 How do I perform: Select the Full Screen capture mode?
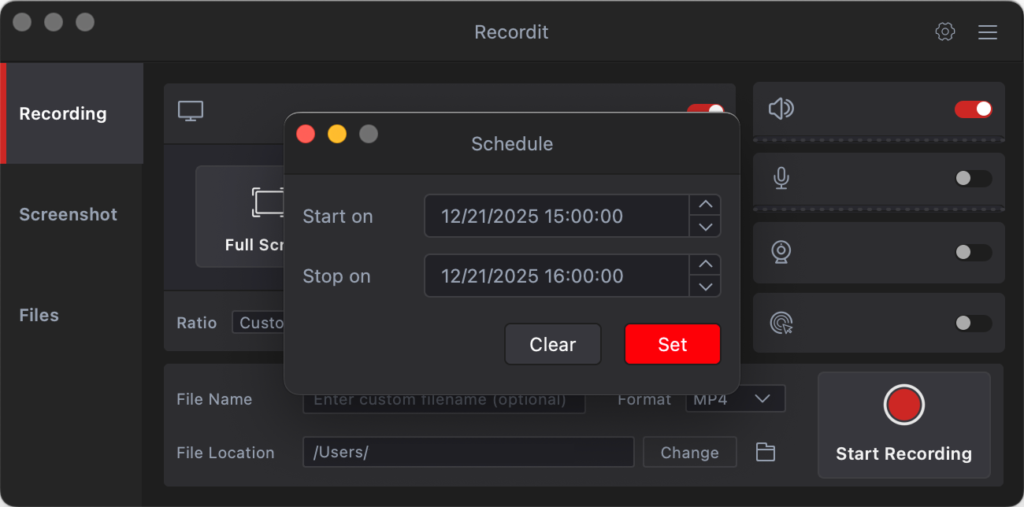(x=240, y=216)
